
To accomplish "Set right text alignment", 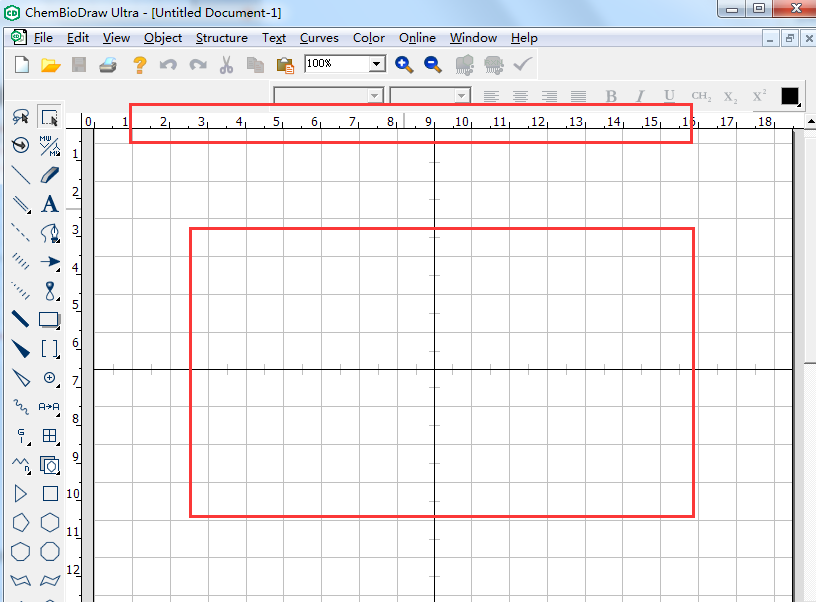I will 550,96.
